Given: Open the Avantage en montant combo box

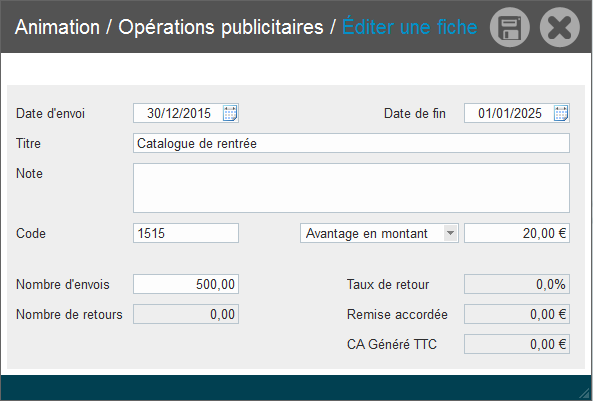Looking at the screenshot, I should tap(379, 233).
